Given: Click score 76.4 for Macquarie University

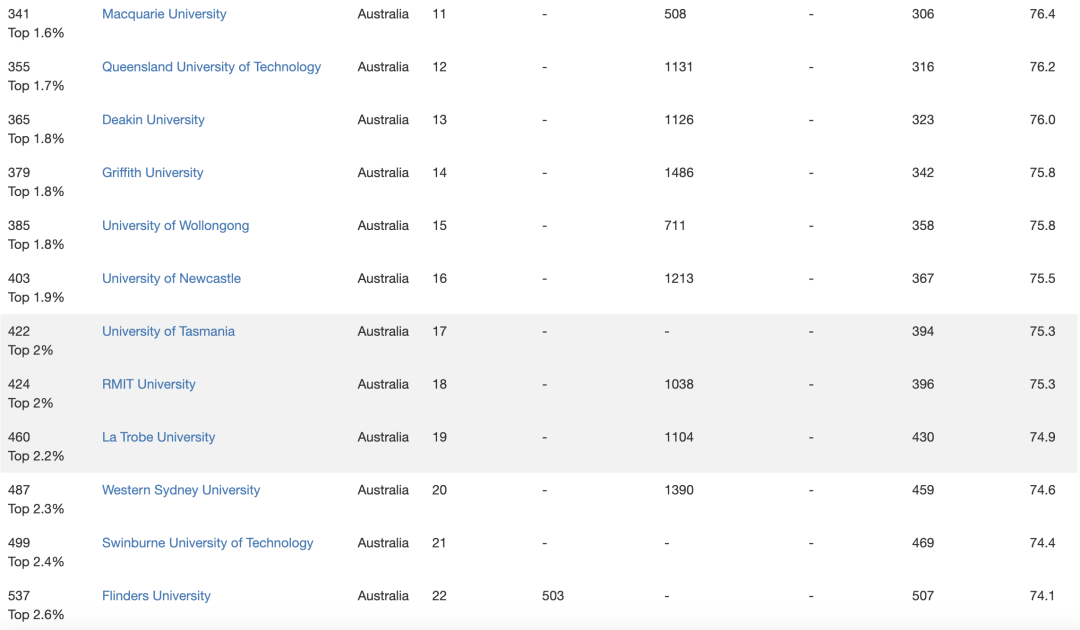Looking at the screenshot, I should click(1042, 14).
